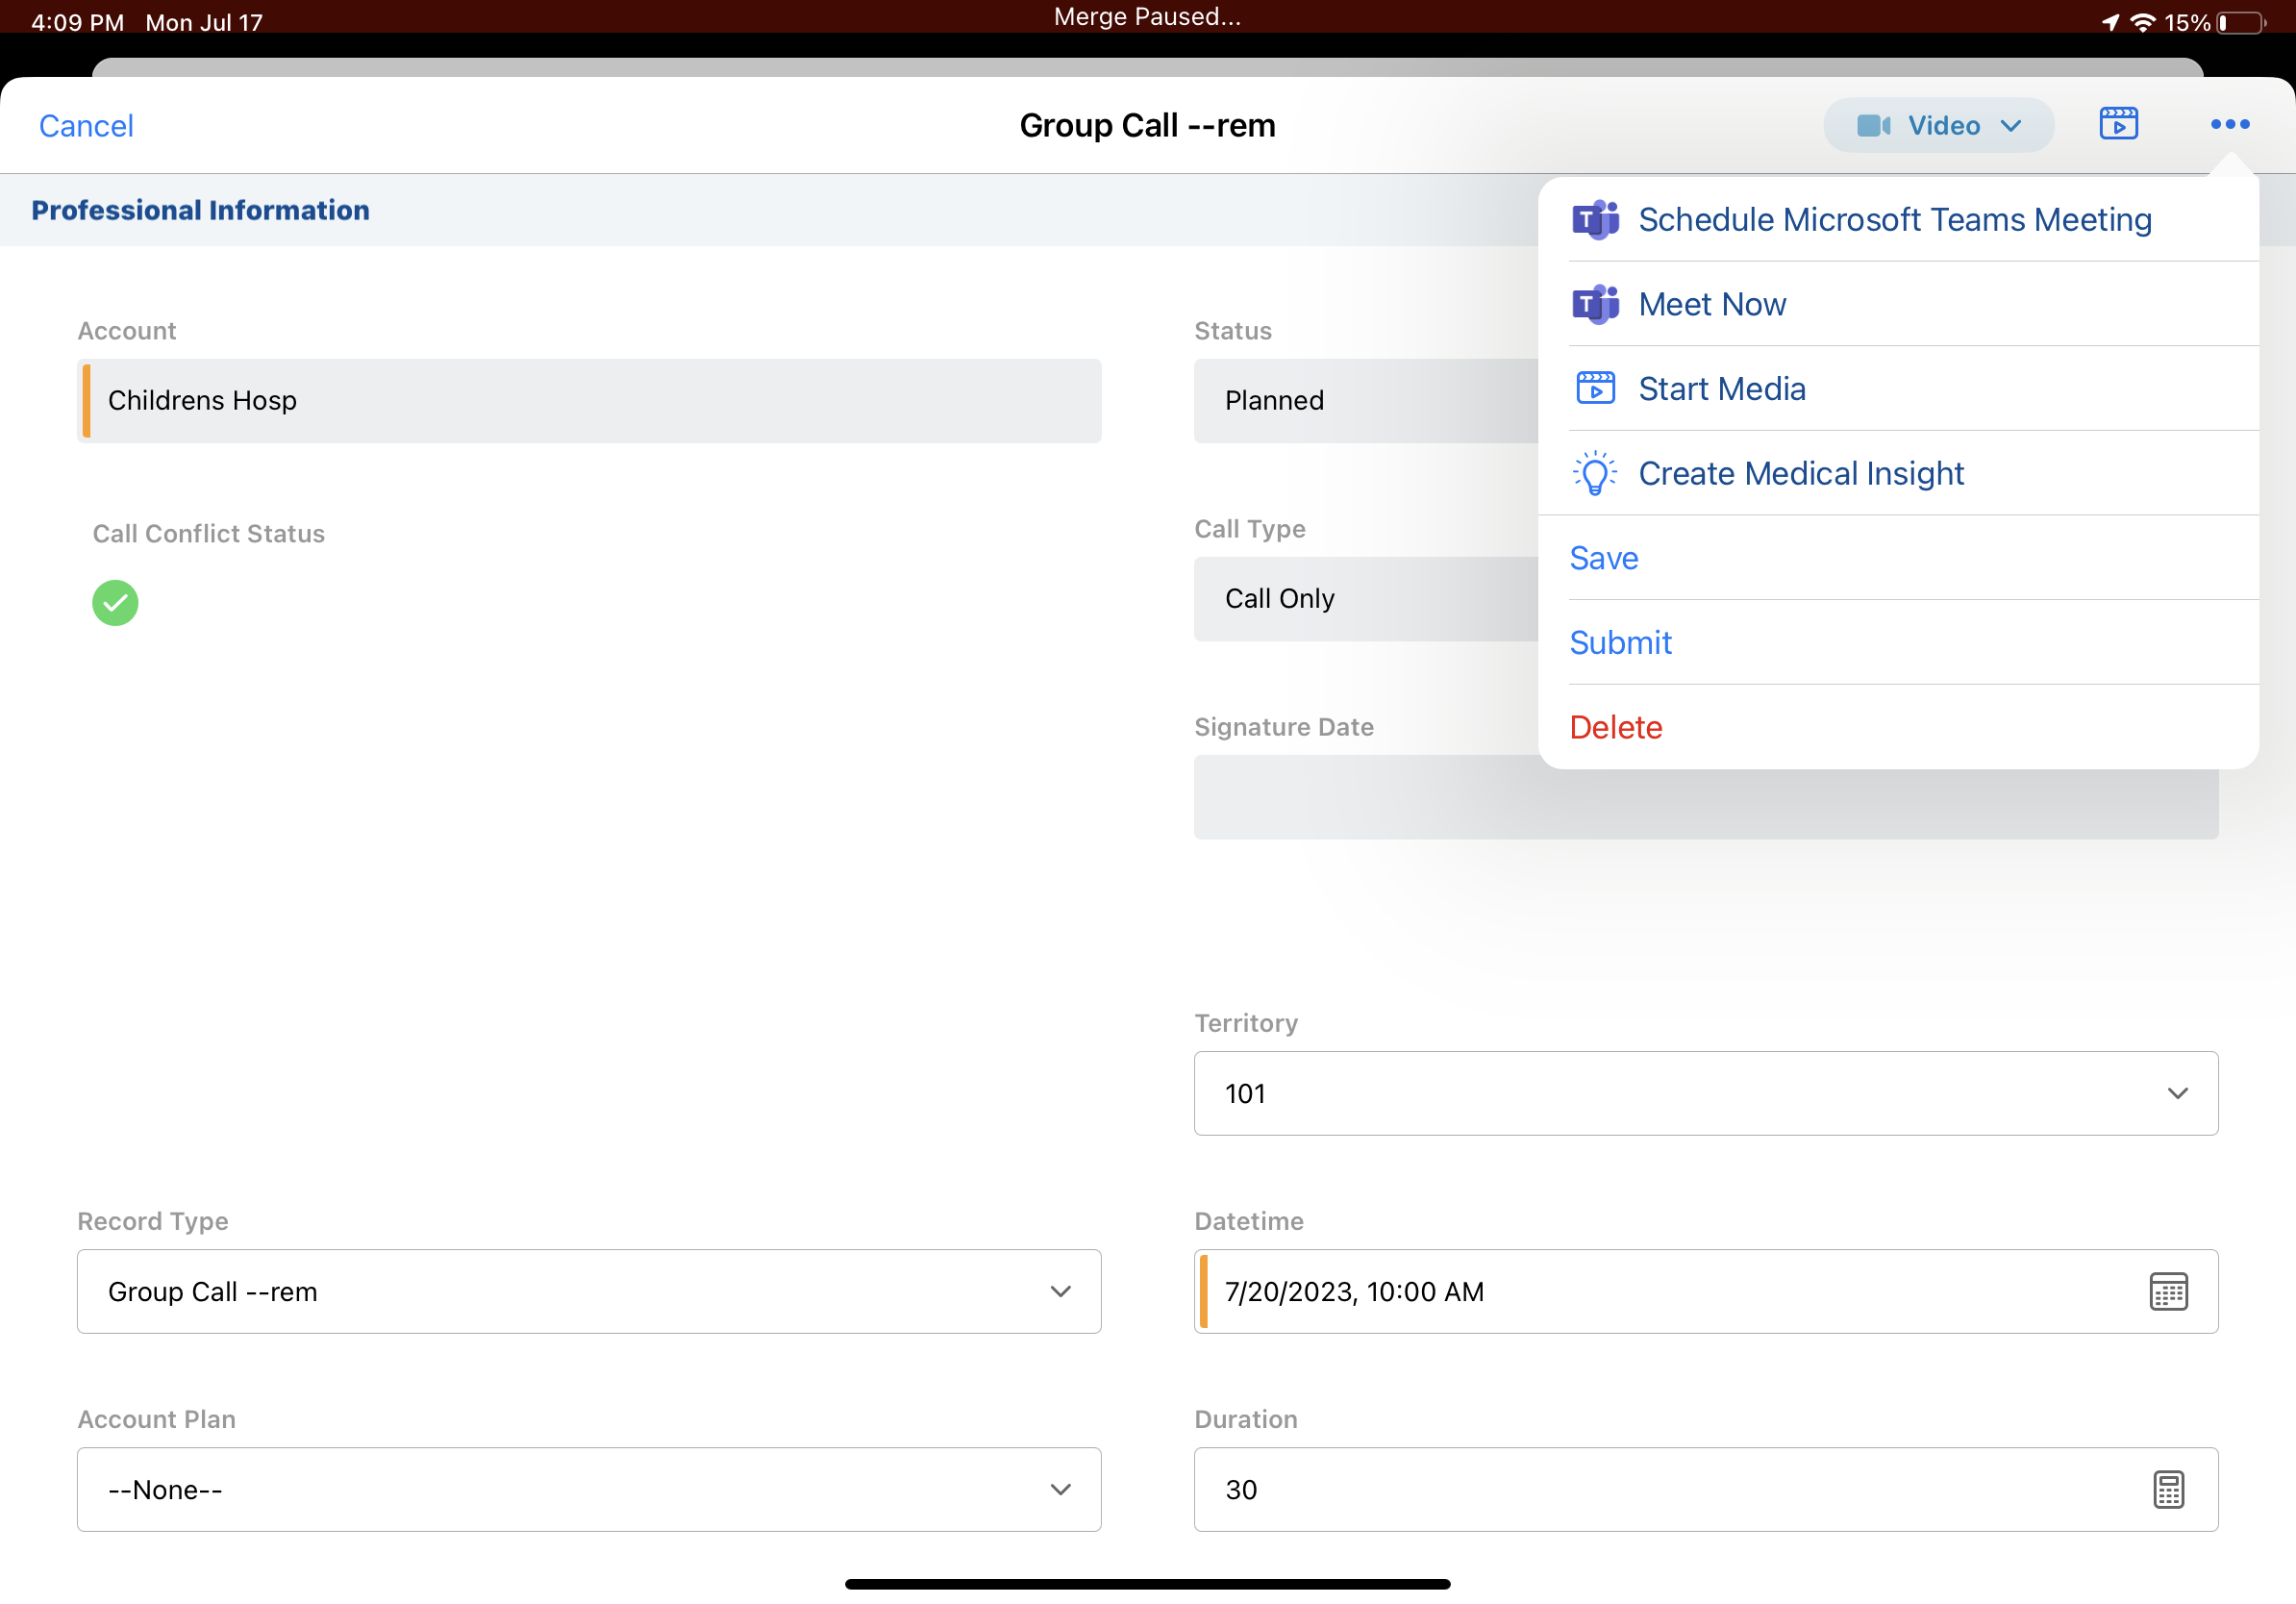Viewport: 2296px width, 1604px height.
Task: Open the Territory 101 dropdown
Action: [1705, 1093]
